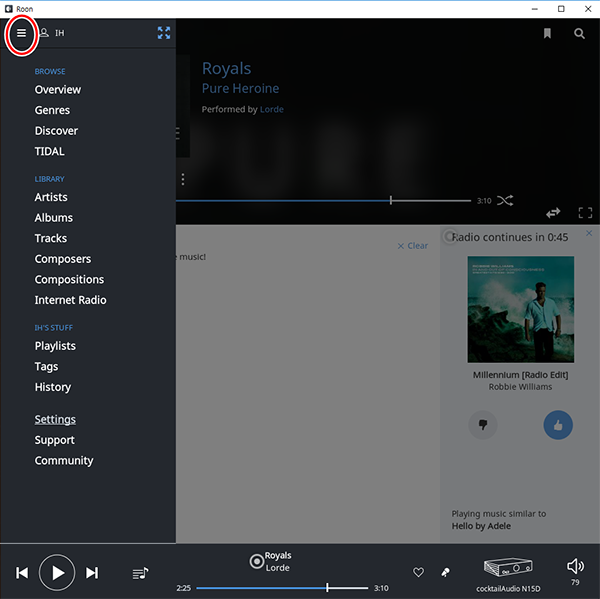This screenshot has width=600, height=599.
Task: Click the Millennium [Radio Edit] title
Action: [520, 375]
